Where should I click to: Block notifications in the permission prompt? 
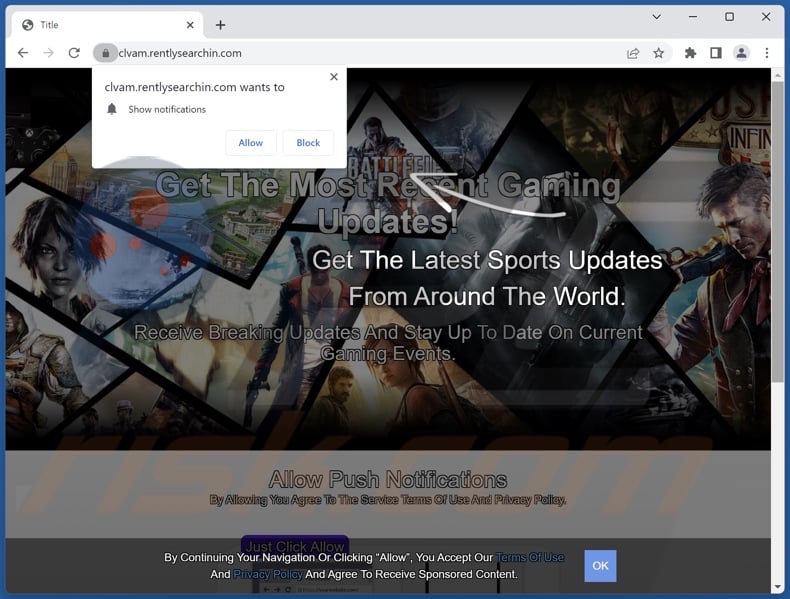point(308,143)
